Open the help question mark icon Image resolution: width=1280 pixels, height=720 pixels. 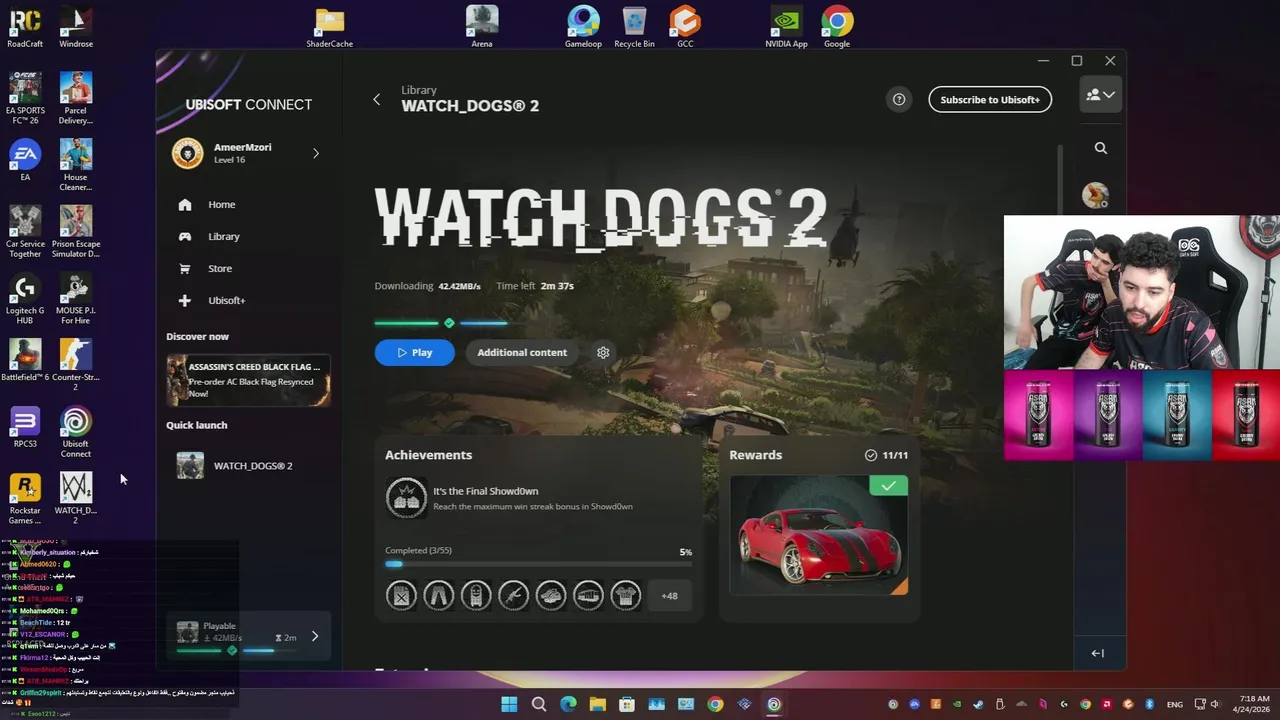coord(899,99)
